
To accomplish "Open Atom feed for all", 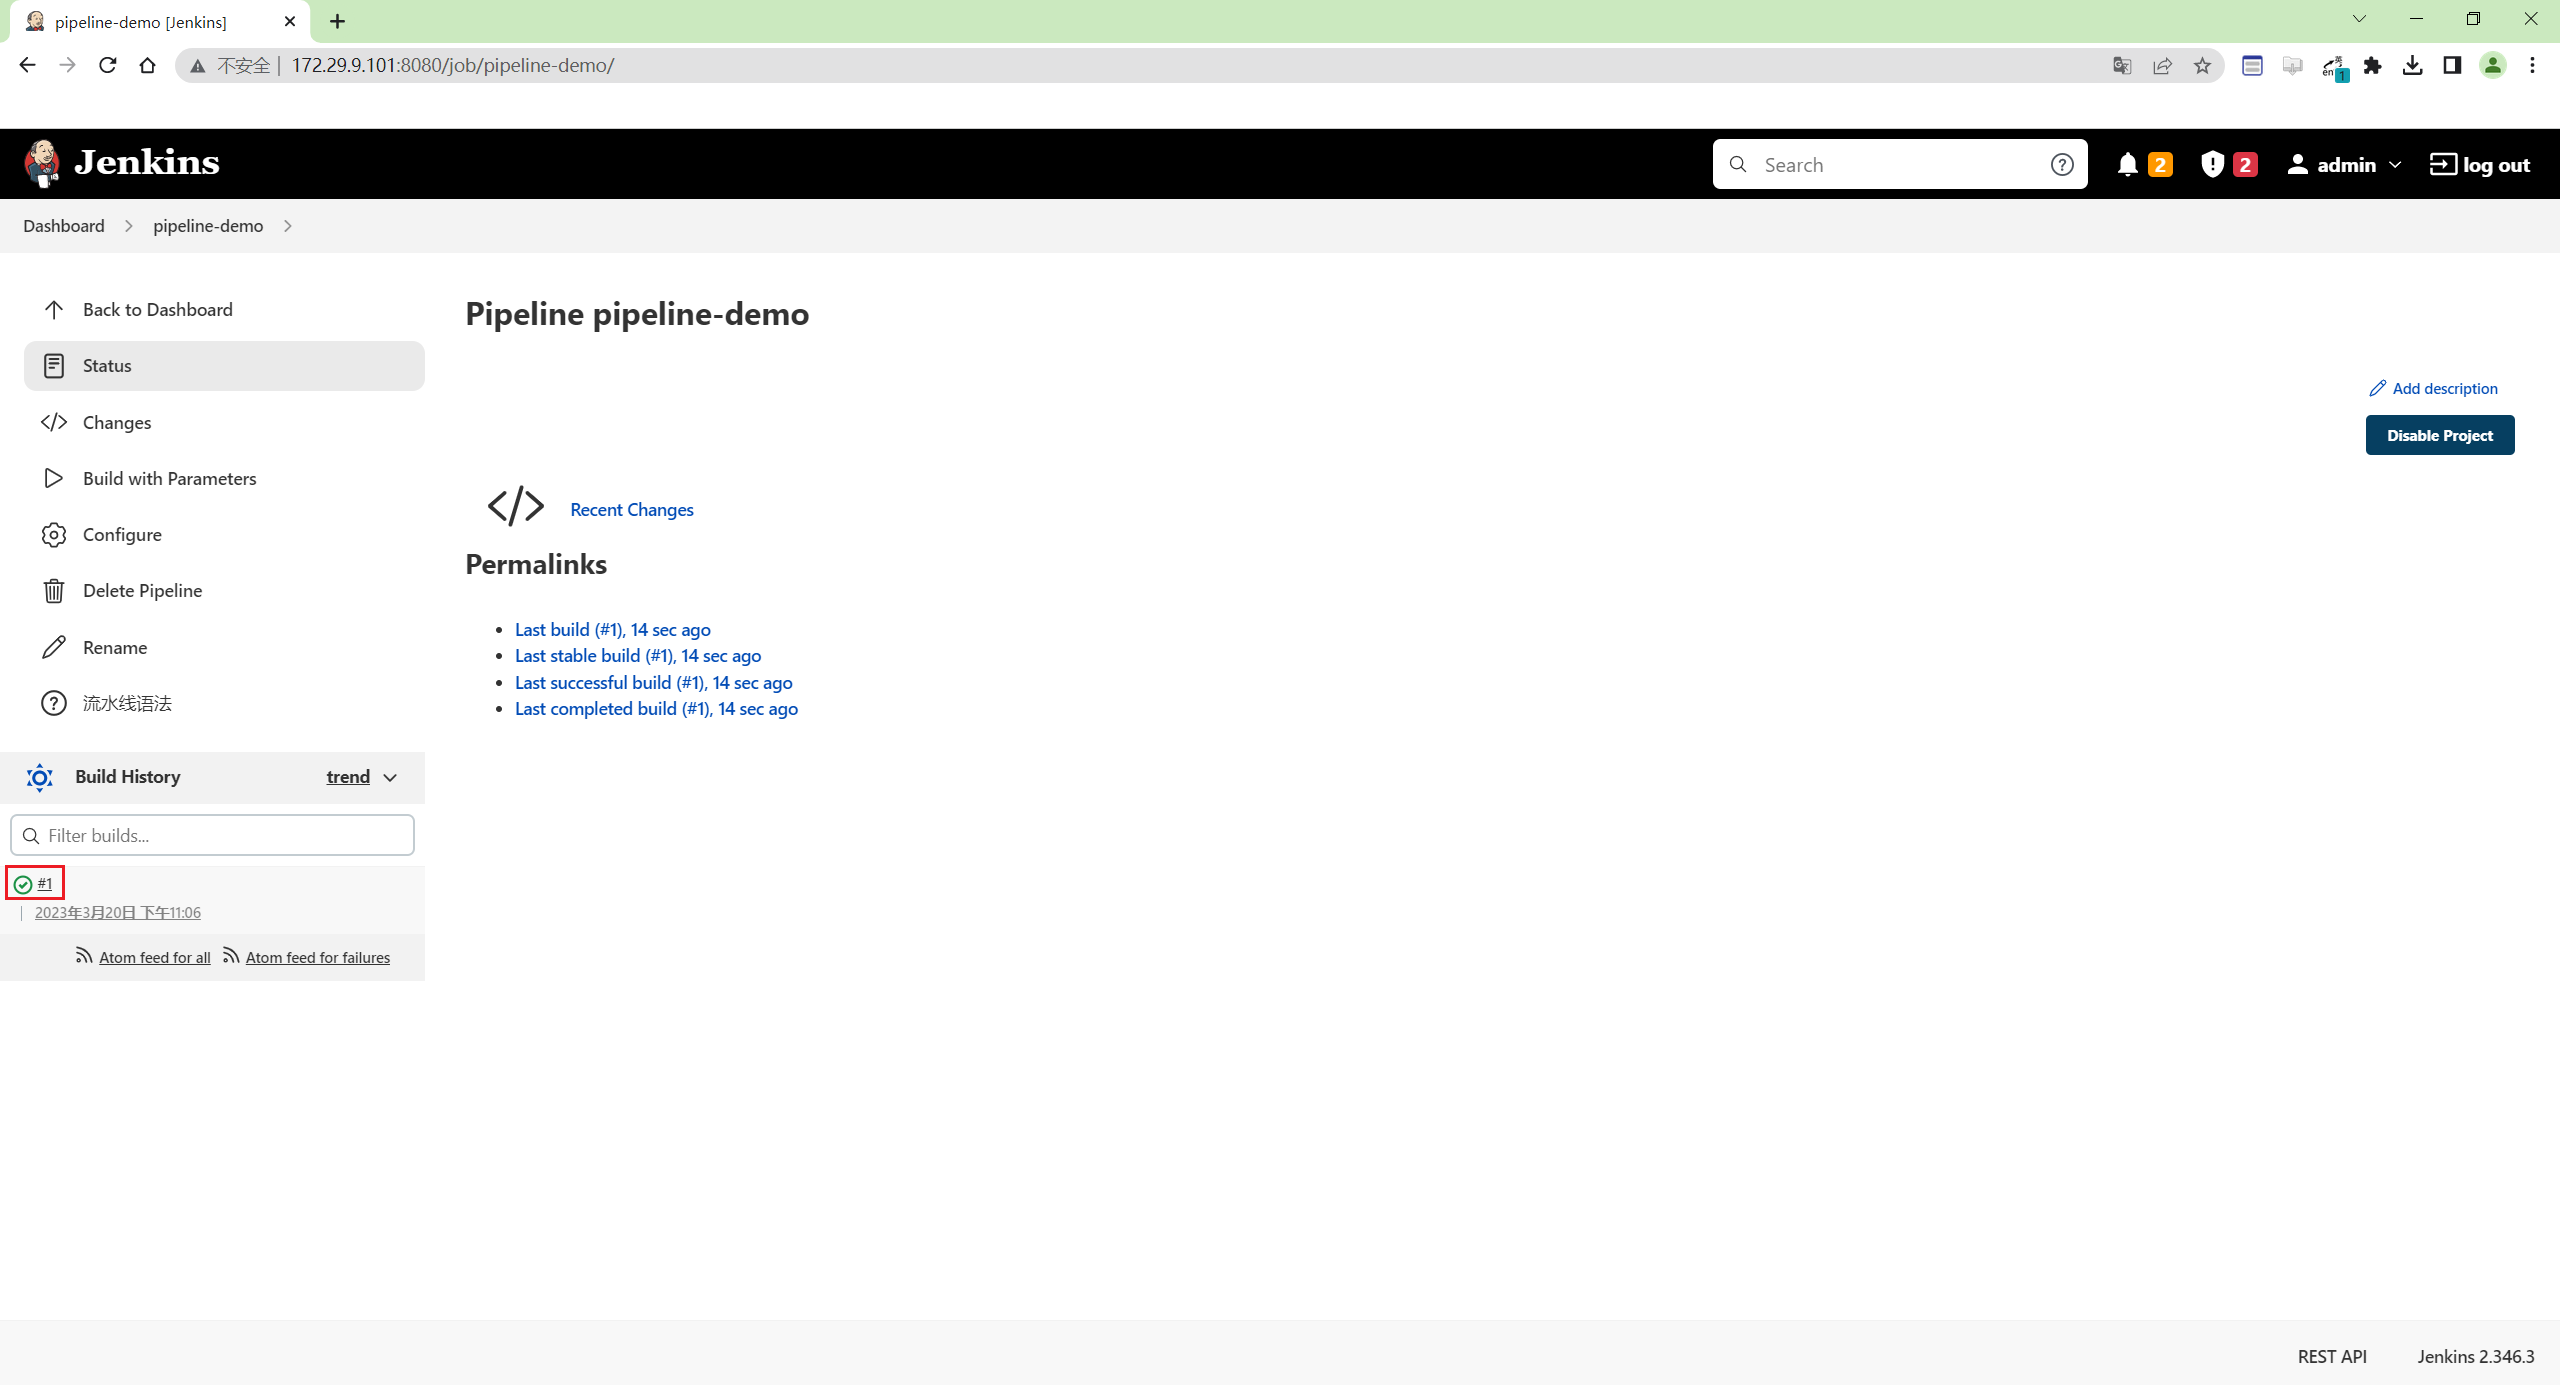I will coord(155,957).
